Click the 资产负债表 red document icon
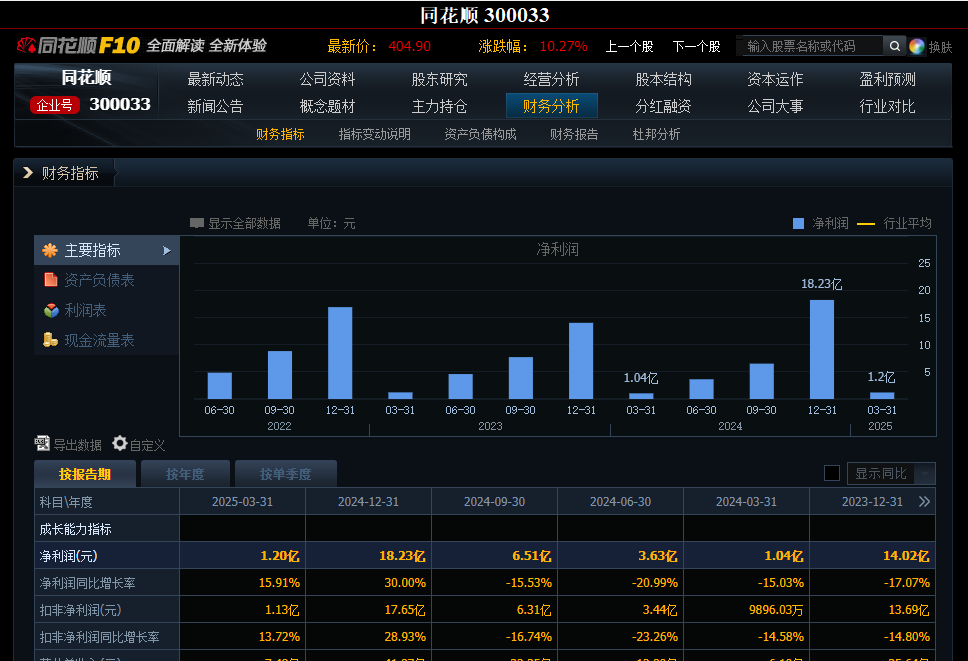The height and width of the screenshot is (661, 968). (51, 280)
